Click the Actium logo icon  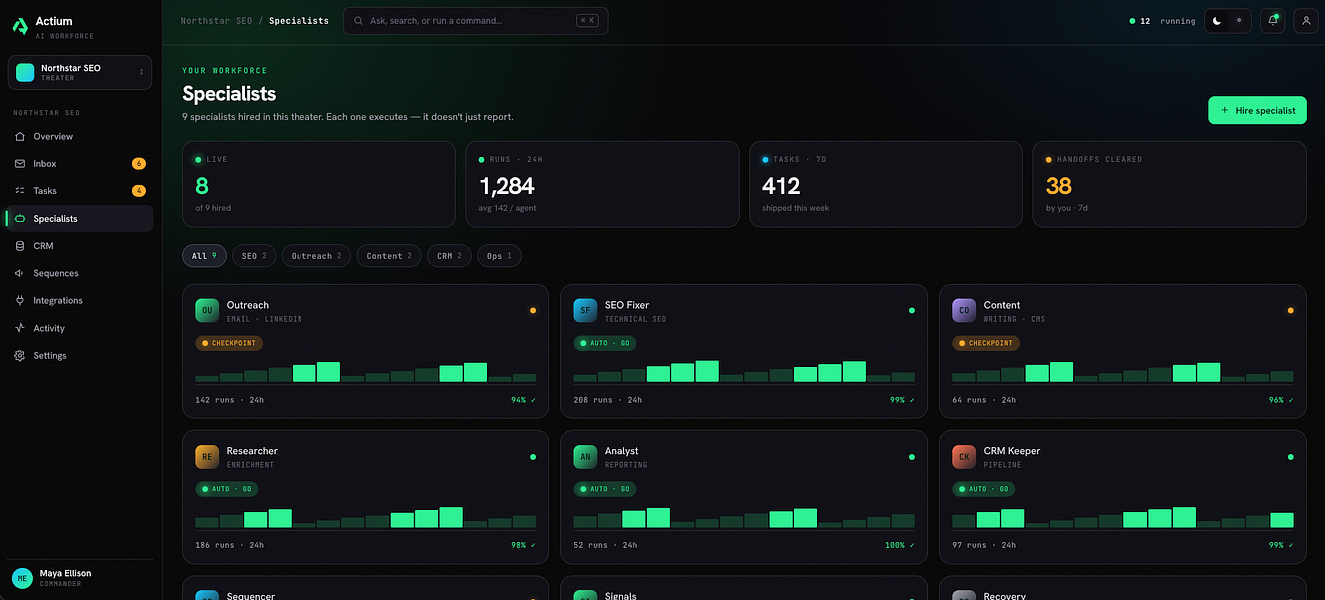(20, 27)
